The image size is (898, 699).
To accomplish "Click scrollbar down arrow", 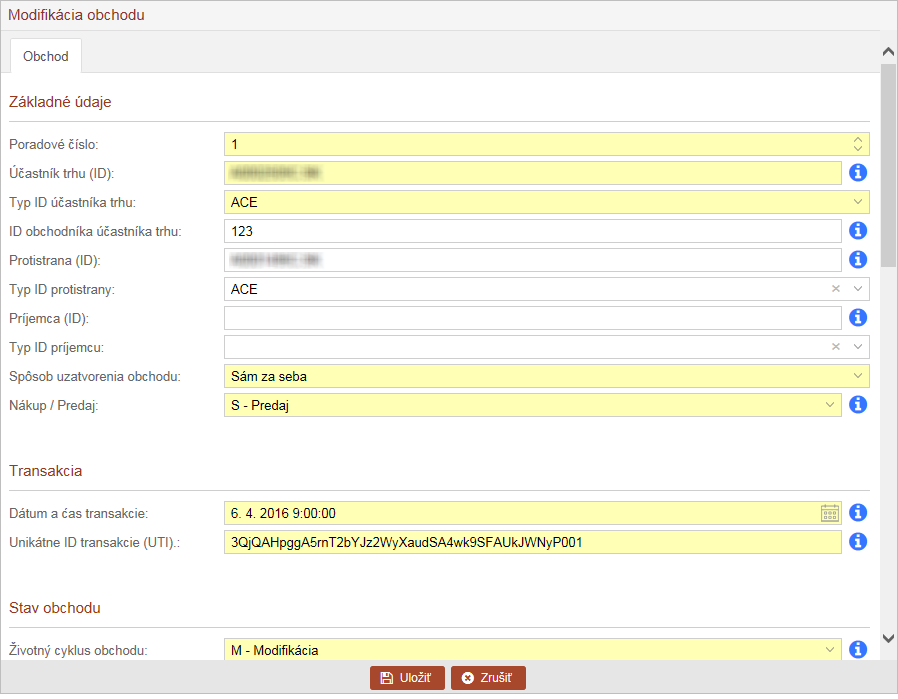I will [888, 638].
